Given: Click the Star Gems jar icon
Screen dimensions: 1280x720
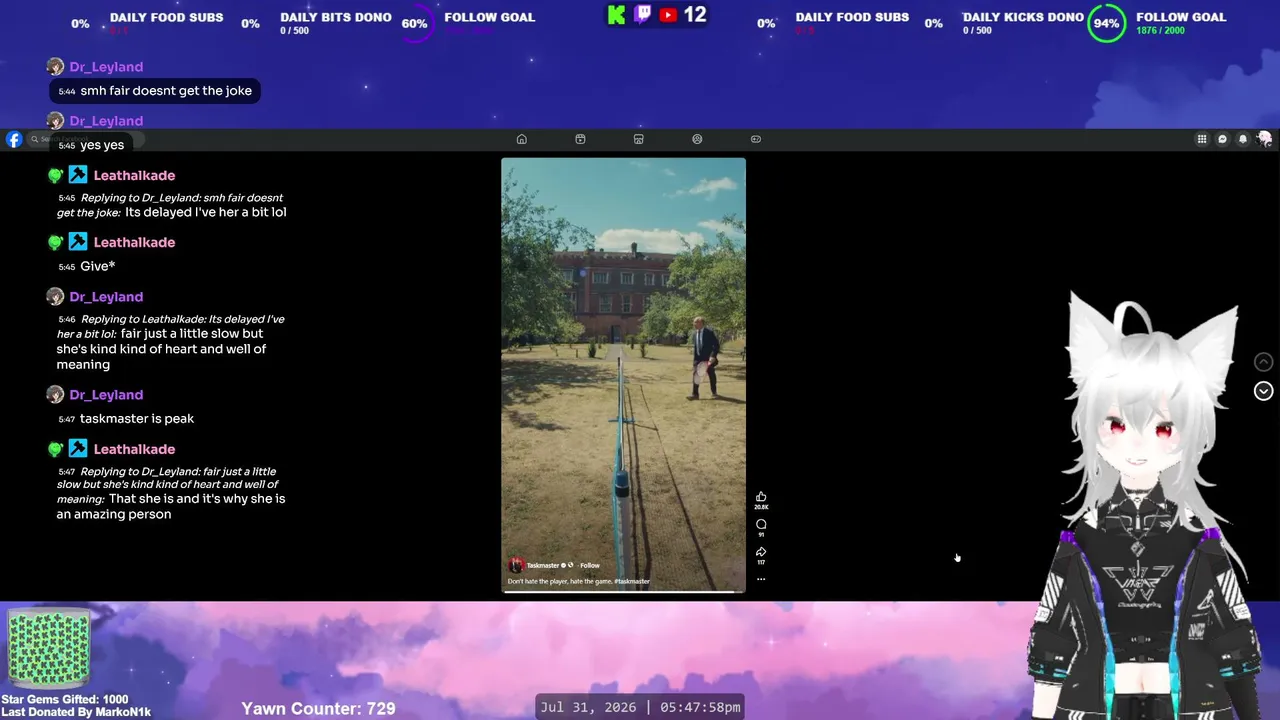Looking at the screenshot, I should click(49, 648).
